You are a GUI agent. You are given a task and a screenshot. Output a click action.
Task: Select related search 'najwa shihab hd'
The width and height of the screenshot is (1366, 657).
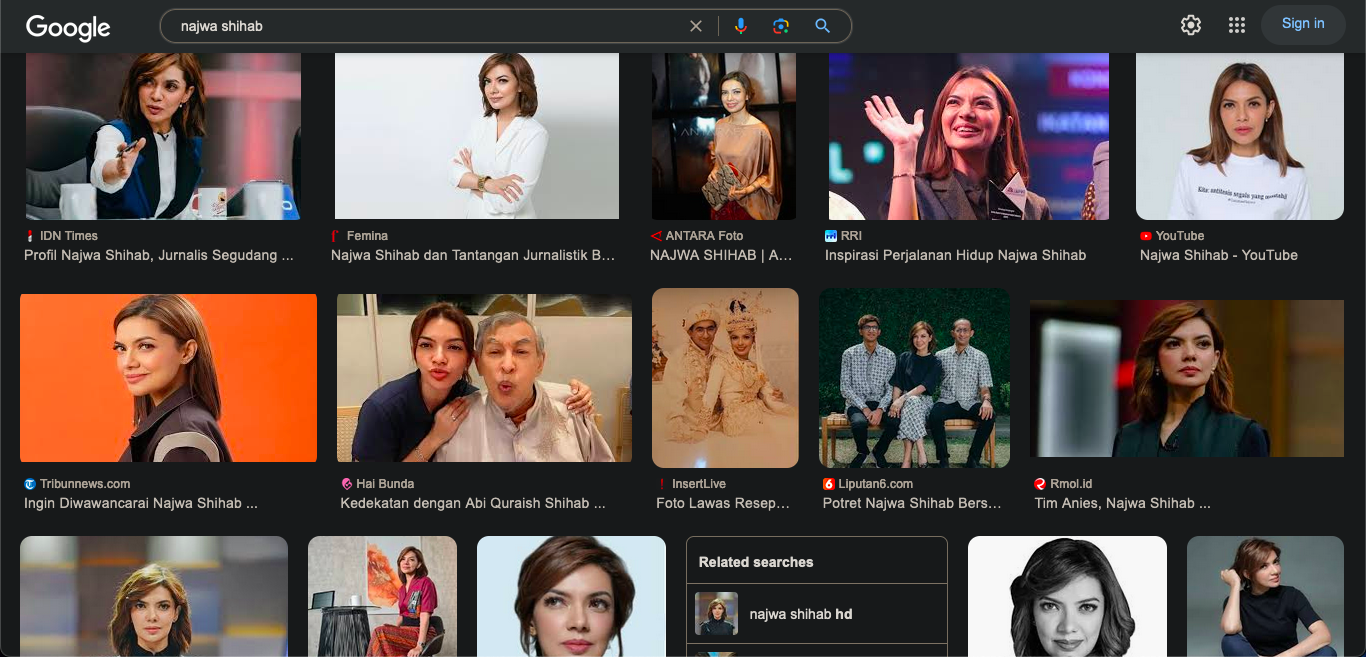(801, 614)
